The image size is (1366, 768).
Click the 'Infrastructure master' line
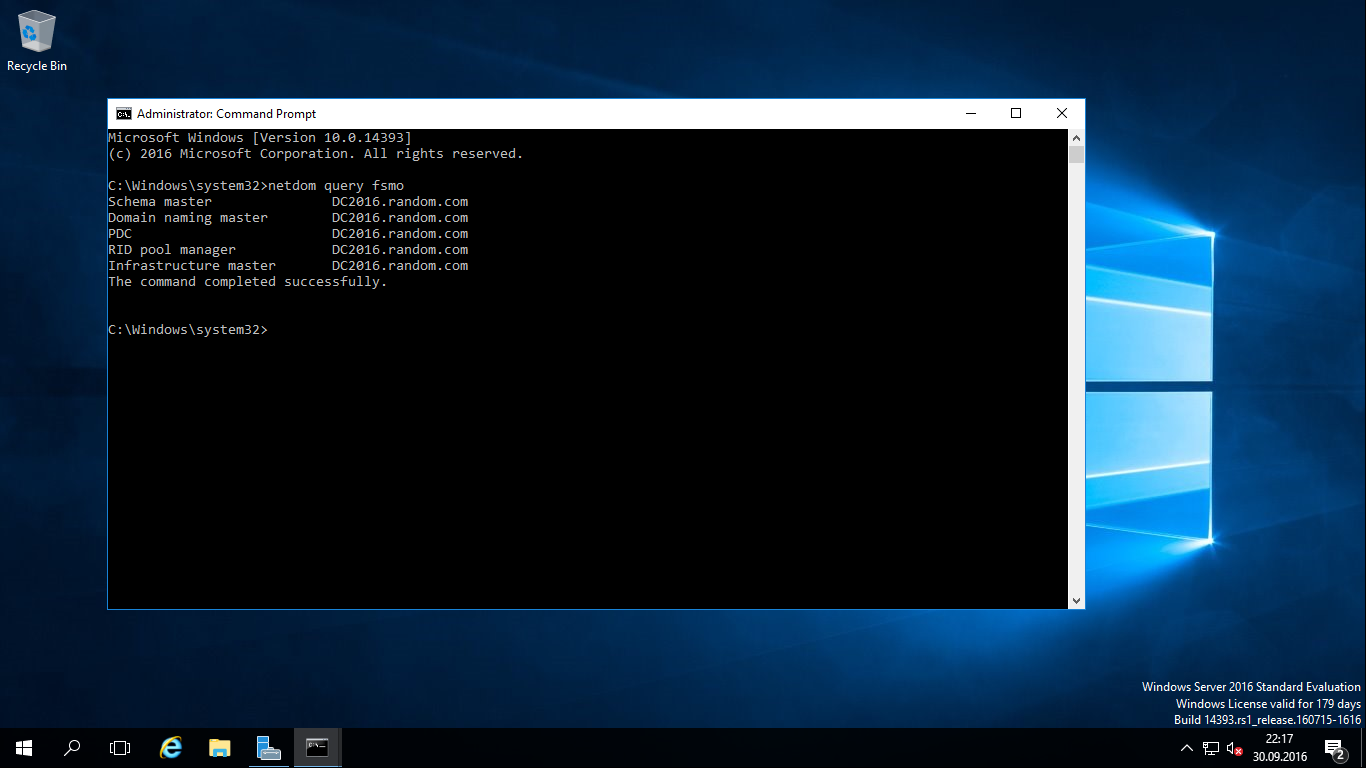[x=288, y=266]
